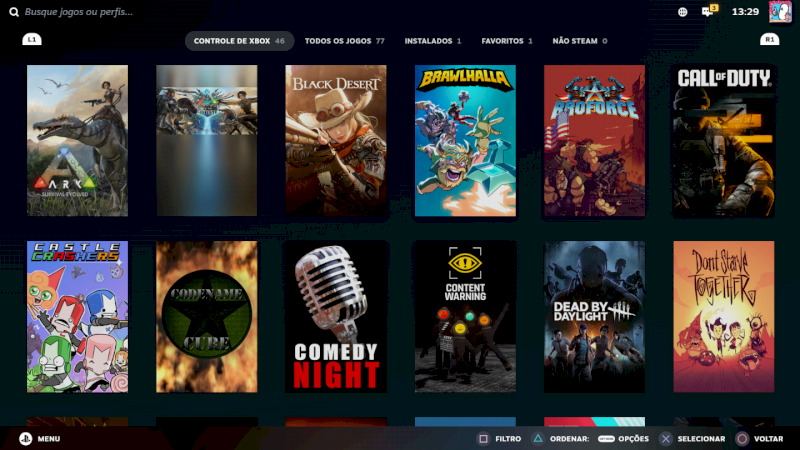Click the circle Voltar icon
The height and width of the screenshot is (450, 800).
pos(742,439)
